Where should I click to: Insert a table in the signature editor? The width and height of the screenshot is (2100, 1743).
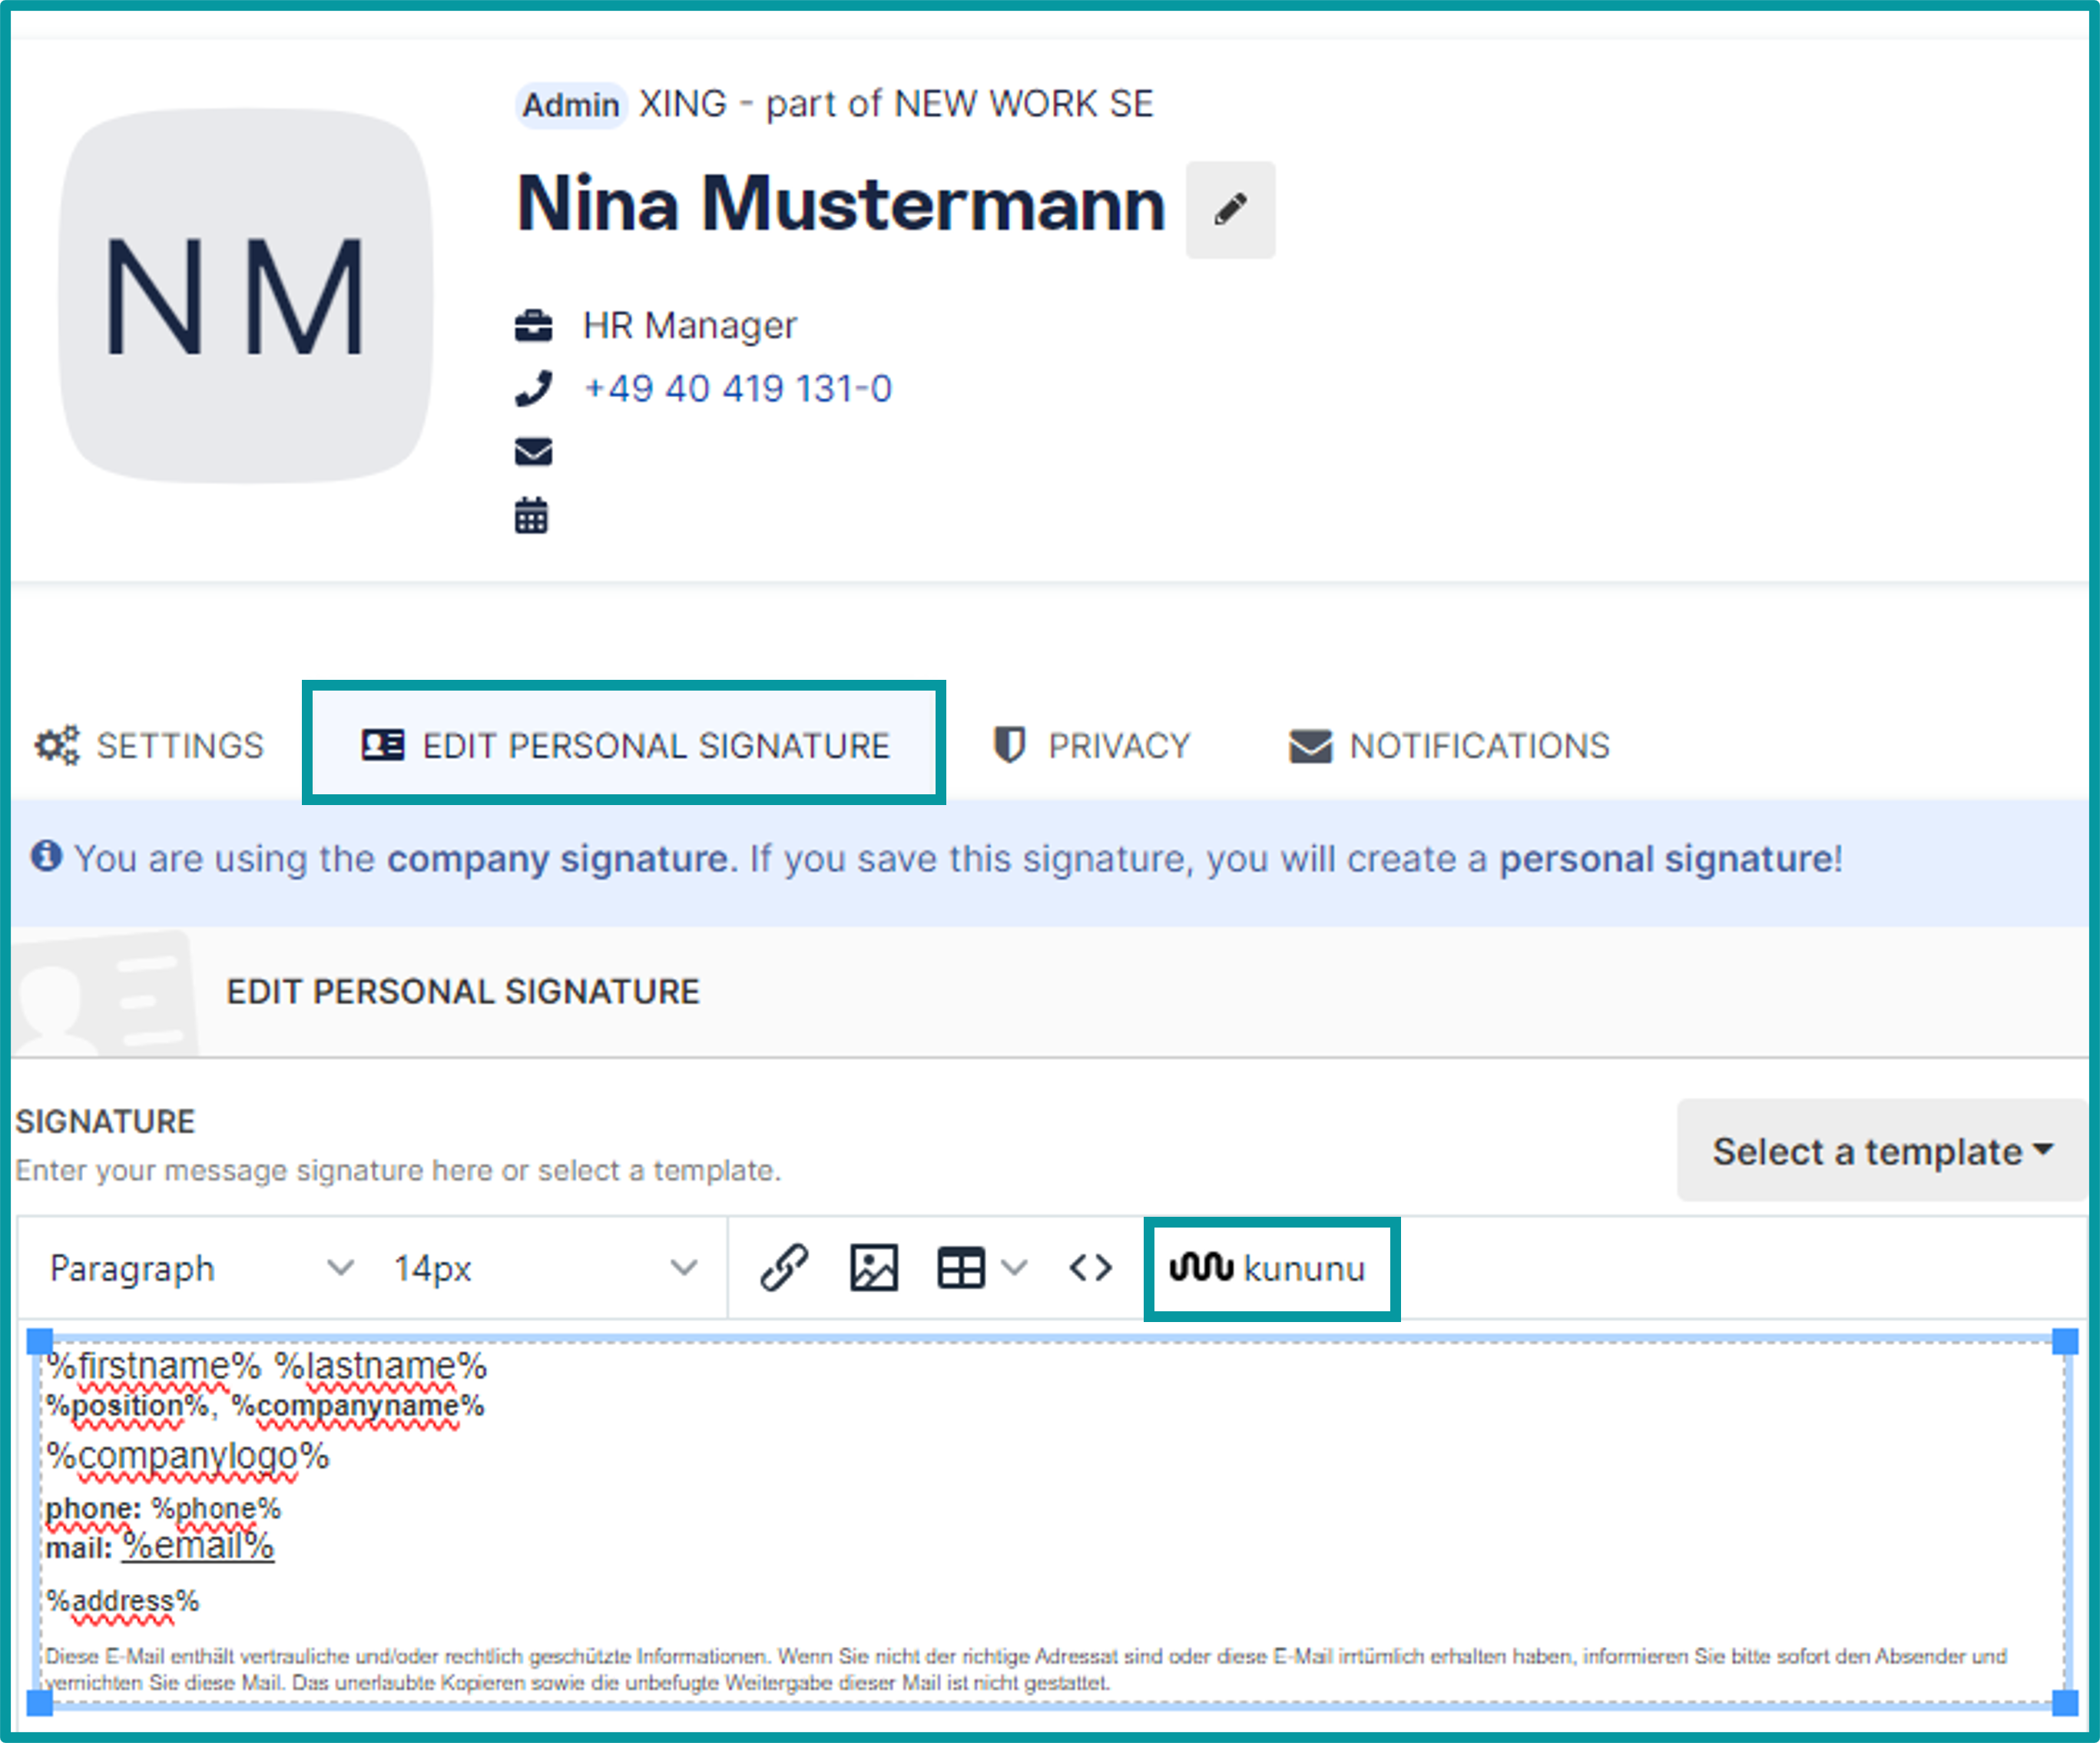961,1267
